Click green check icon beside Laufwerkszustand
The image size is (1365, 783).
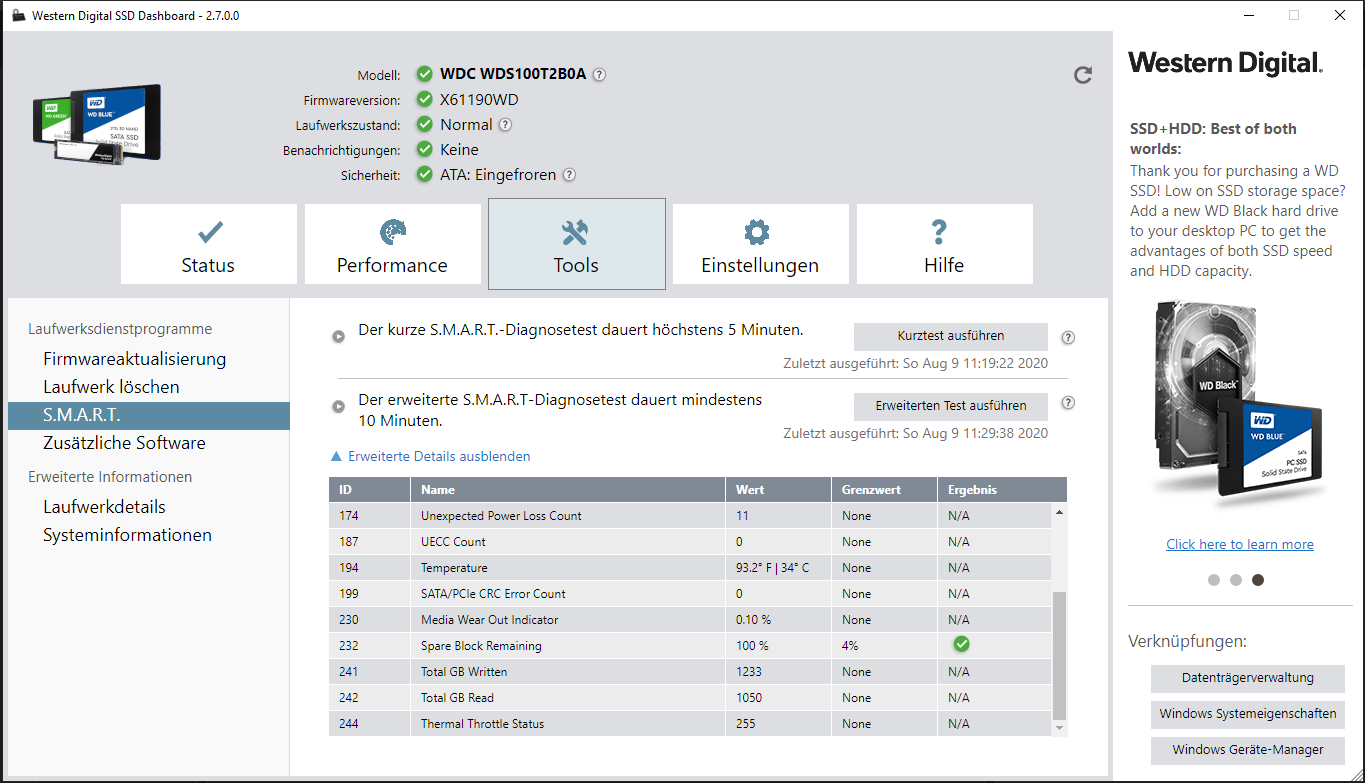coord(425,125)
